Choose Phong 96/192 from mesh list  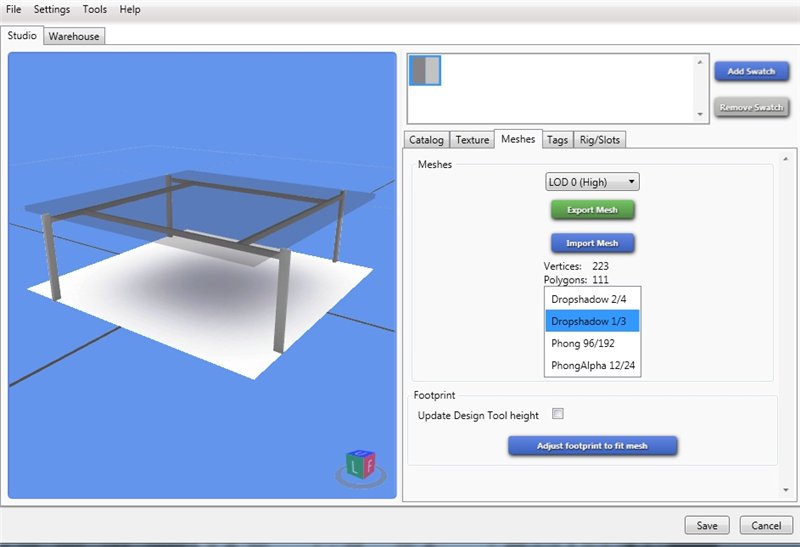591,343
